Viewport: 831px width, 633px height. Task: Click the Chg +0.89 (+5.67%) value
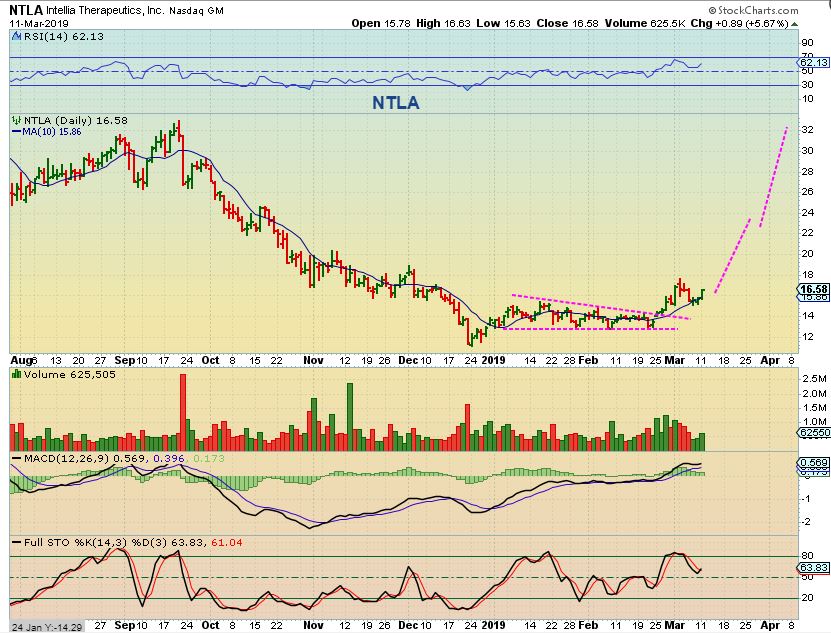pyautogui.click(x=740, y=23)
